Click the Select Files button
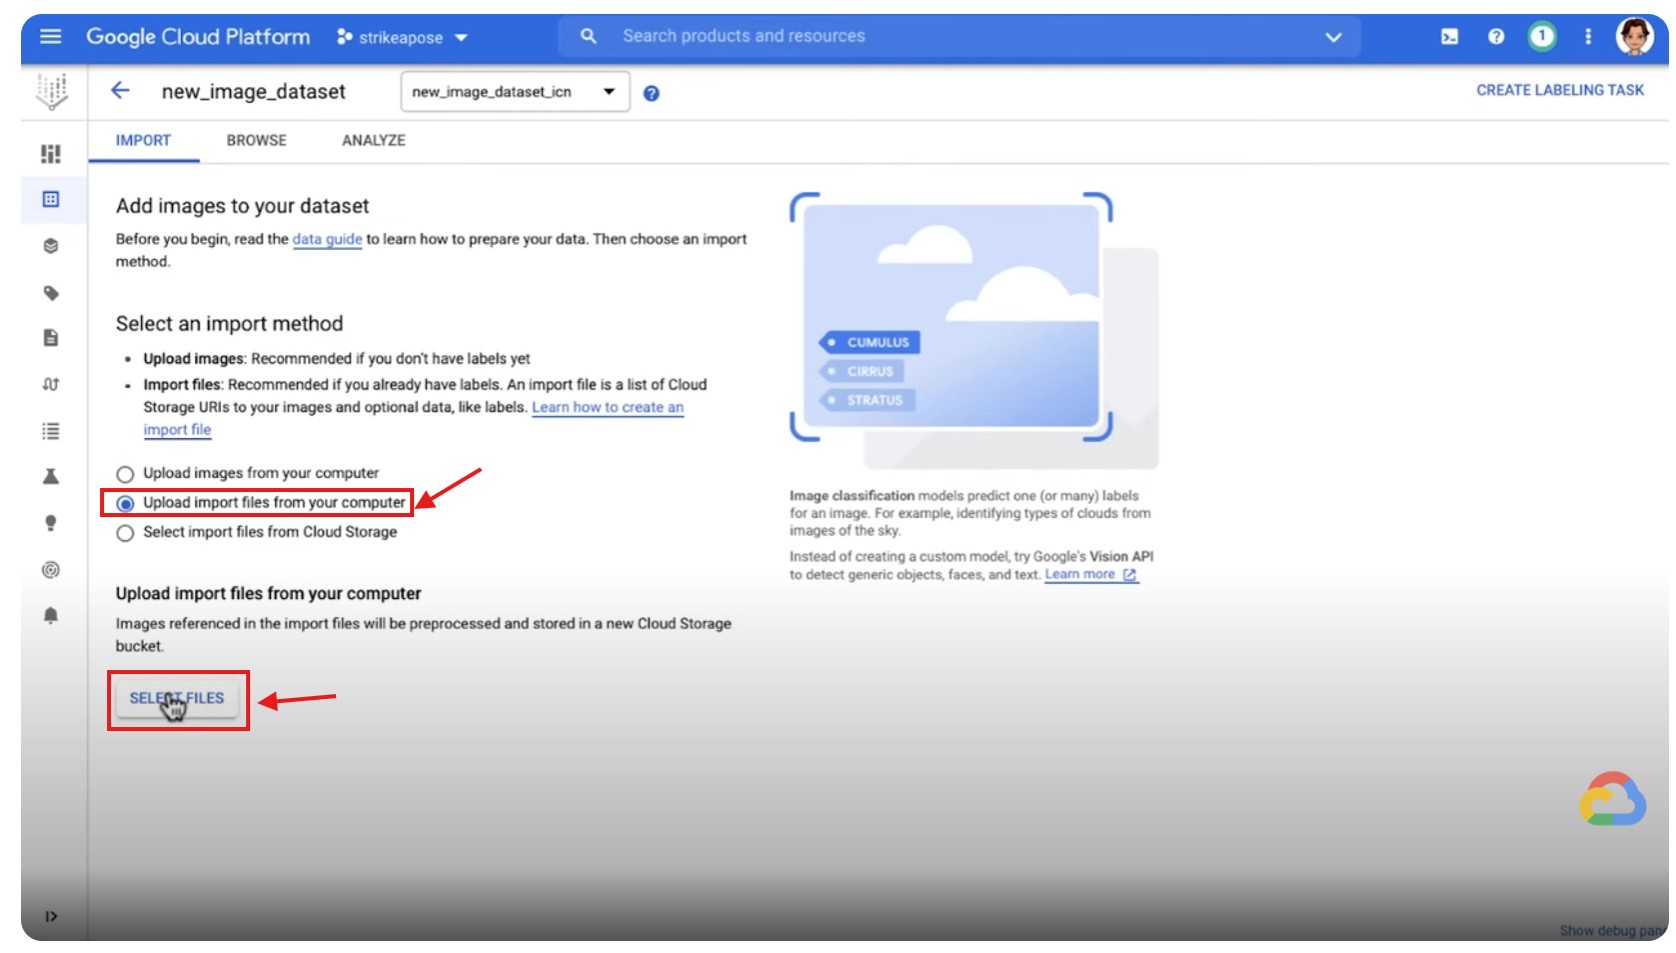Screen dimensions: 1676x953 click(177, 698)
